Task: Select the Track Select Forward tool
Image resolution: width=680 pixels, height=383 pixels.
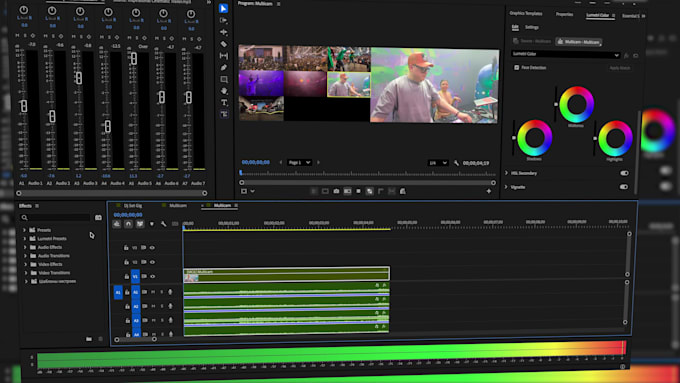Action: click(x=223, y=20)
